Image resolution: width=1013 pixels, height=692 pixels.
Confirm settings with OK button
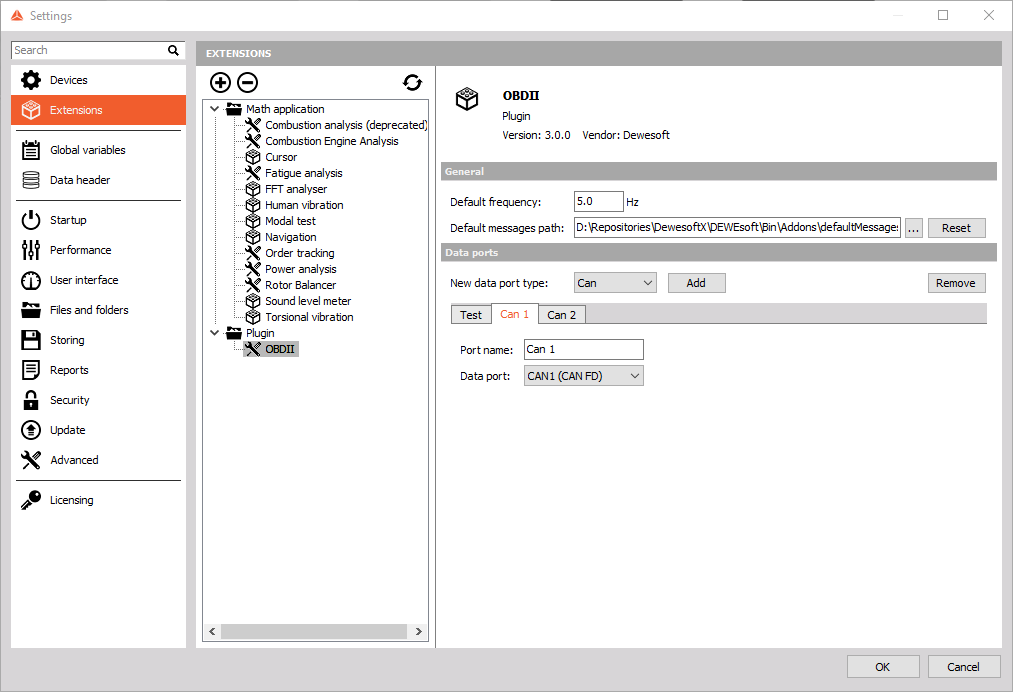(882, 667)
